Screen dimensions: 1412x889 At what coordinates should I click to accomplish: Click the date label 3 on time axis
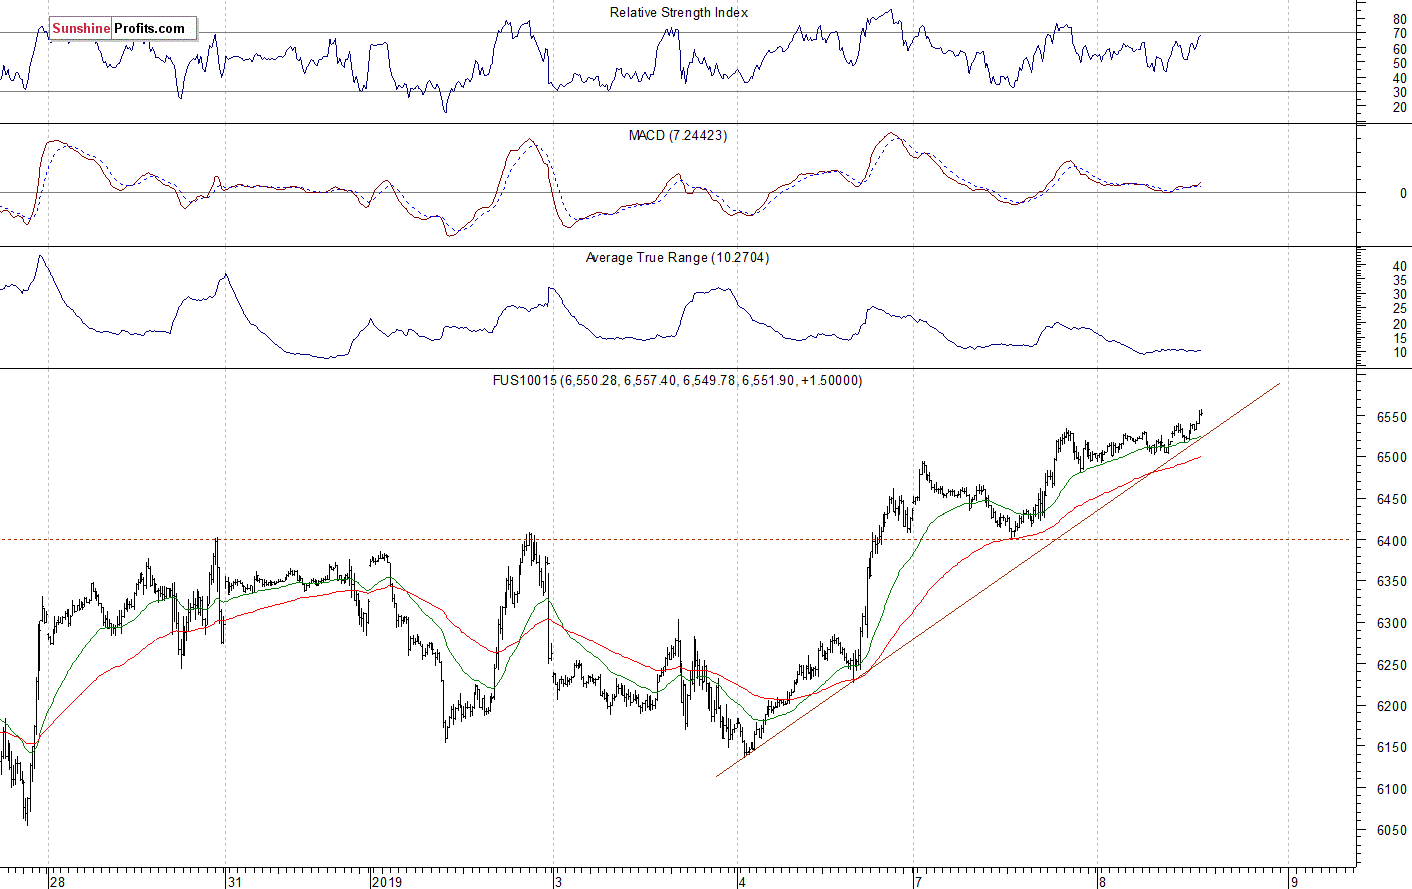(561, 882)
